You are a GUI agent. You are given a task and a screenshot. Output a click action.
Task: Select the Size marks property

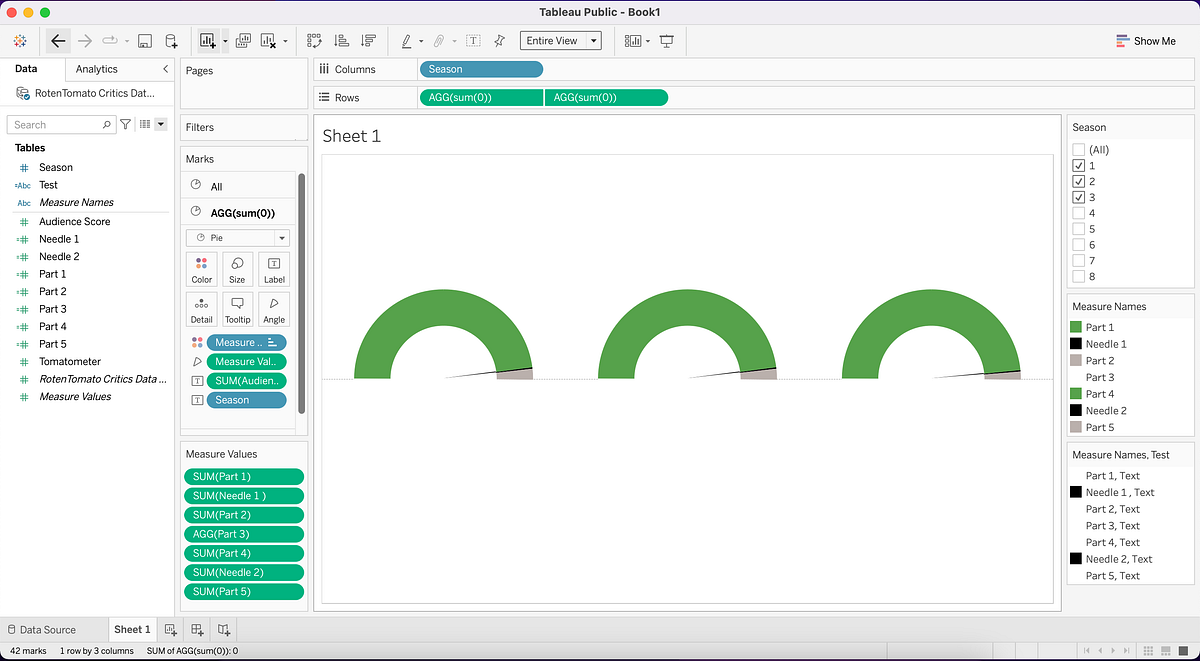point(237,269)
